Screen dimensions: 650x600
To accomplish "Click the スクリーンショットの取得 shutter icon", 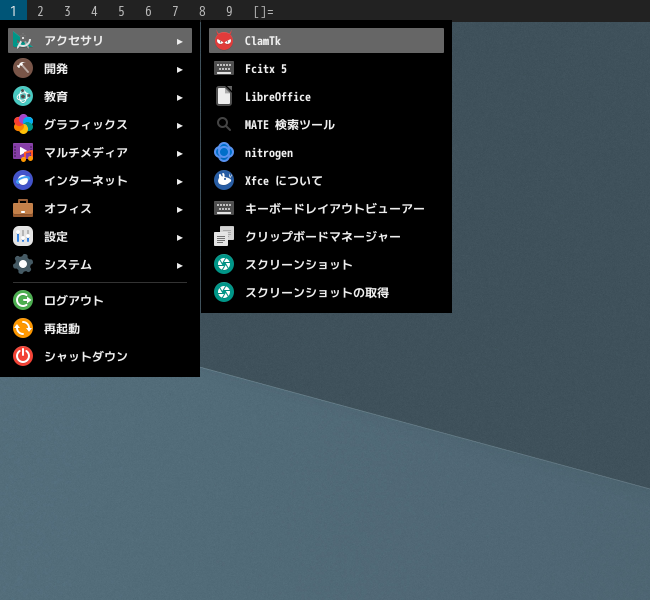I will pyautogui.click(x=224, y=292).
